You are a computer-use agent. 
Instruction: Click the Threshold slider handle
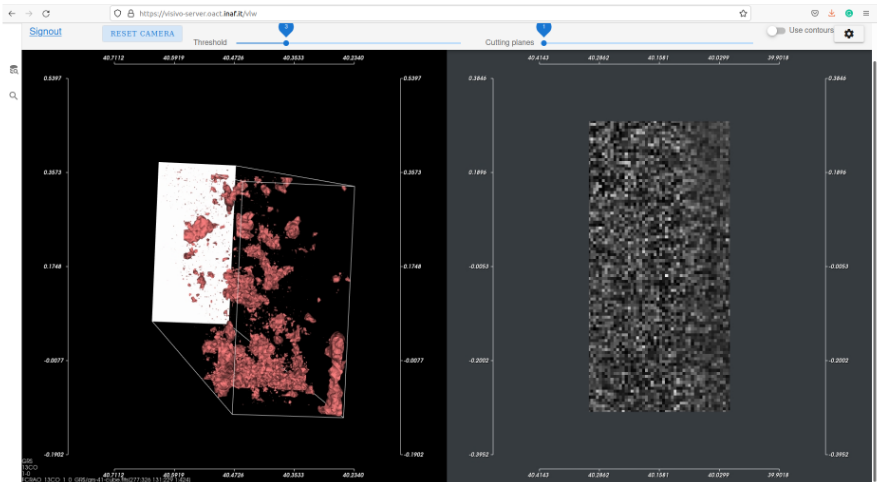(286, 43)
